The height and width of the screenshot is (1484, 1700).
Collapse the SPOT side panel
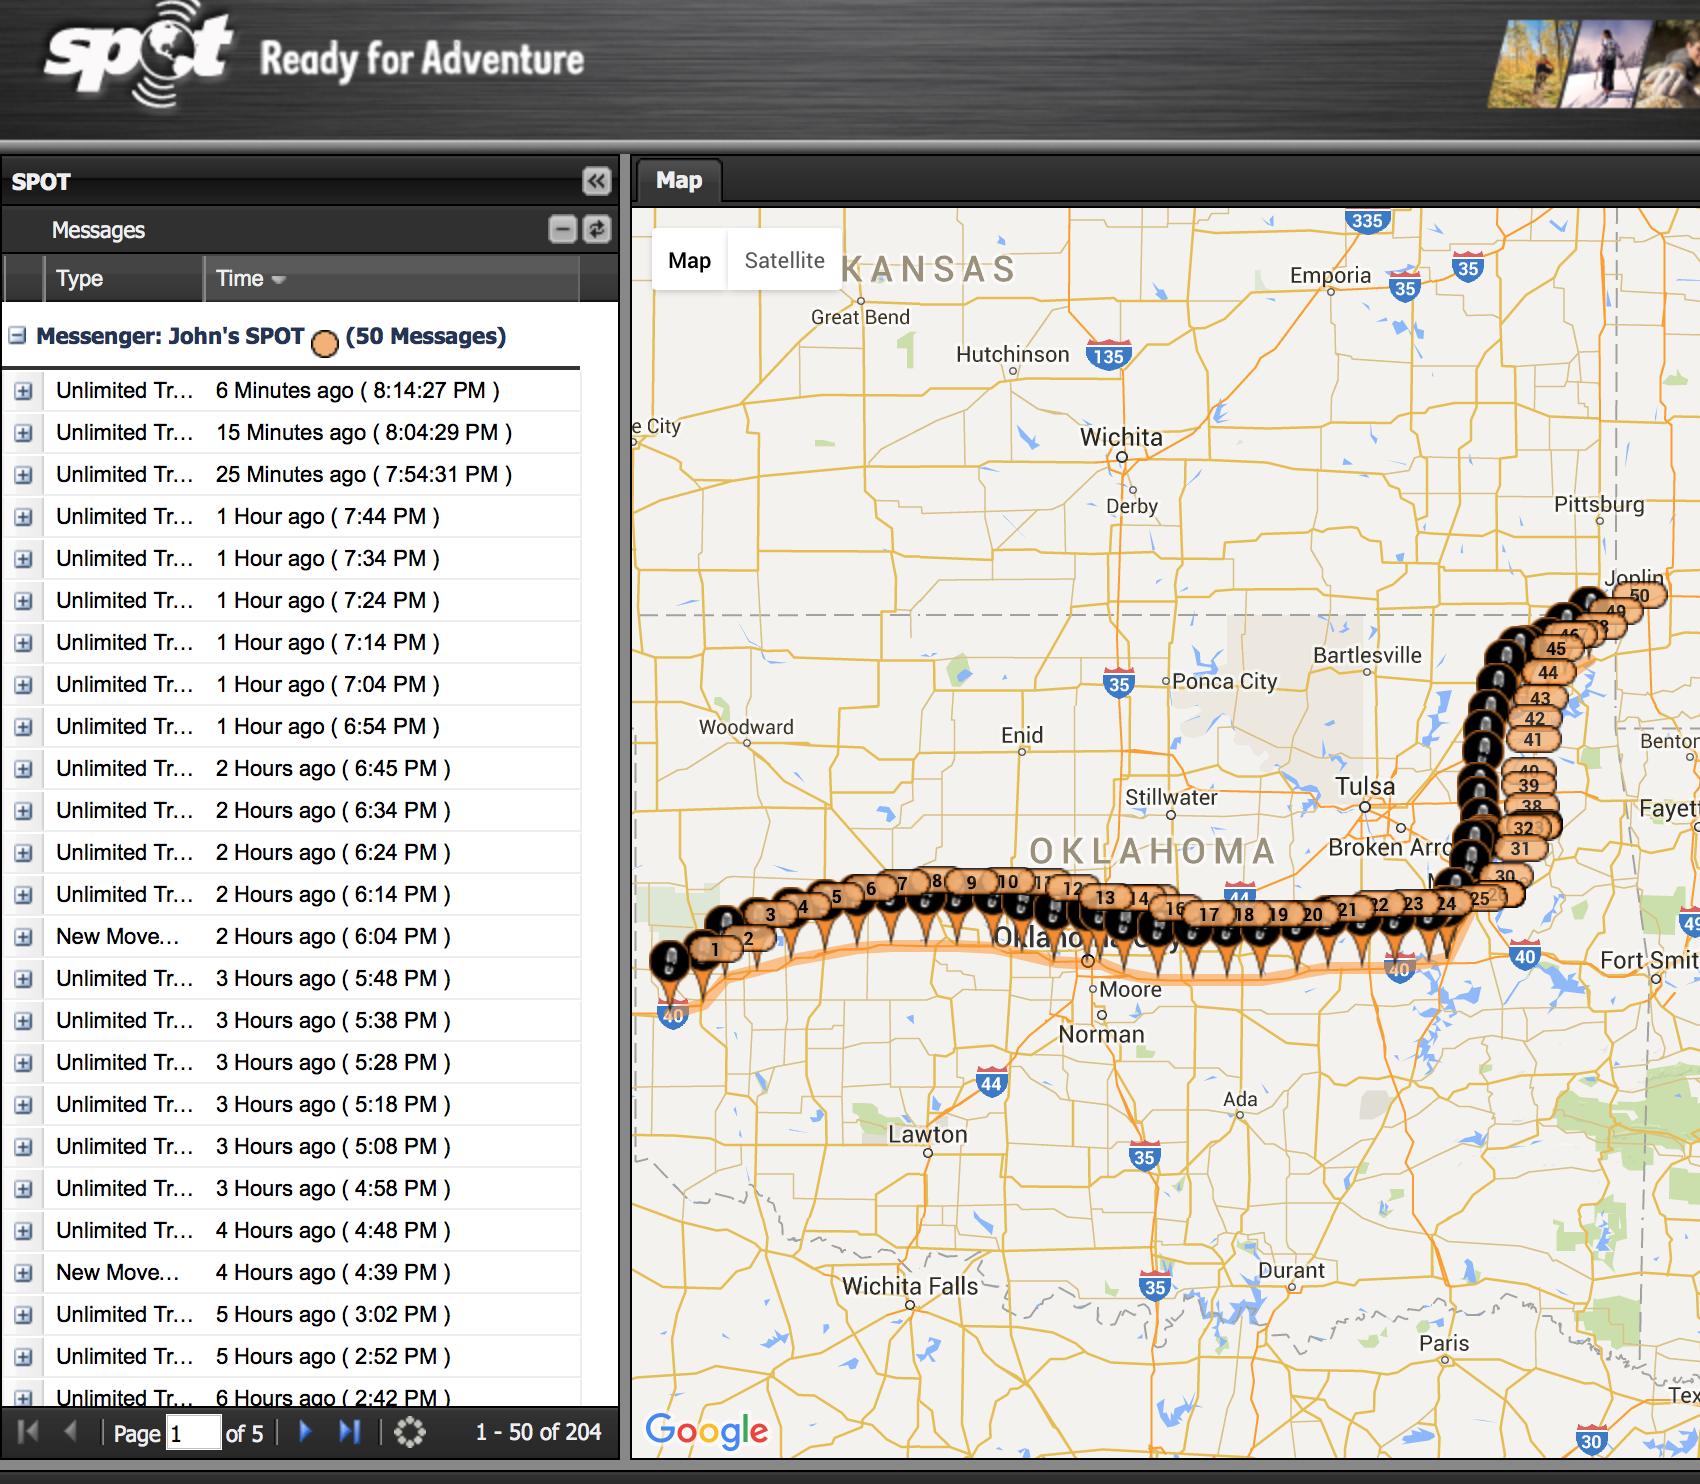point(596,181)
